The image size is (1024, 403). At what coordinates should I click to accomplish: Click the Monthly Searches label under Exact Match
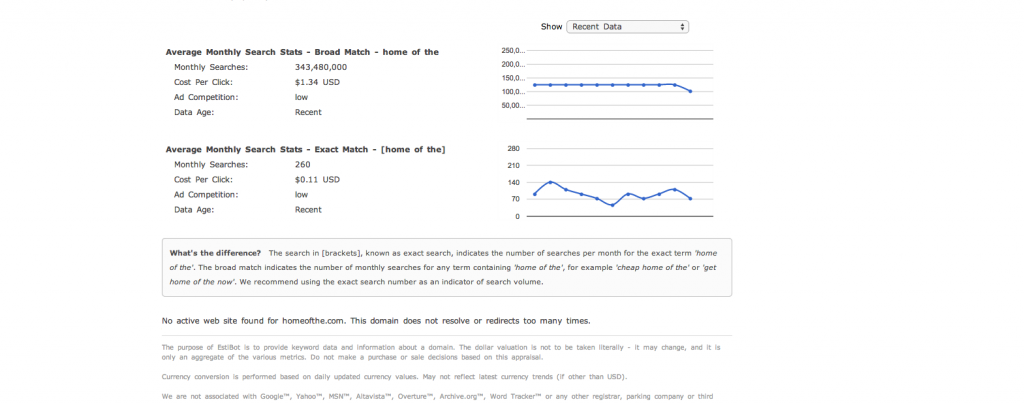click(x=211, y=165)
